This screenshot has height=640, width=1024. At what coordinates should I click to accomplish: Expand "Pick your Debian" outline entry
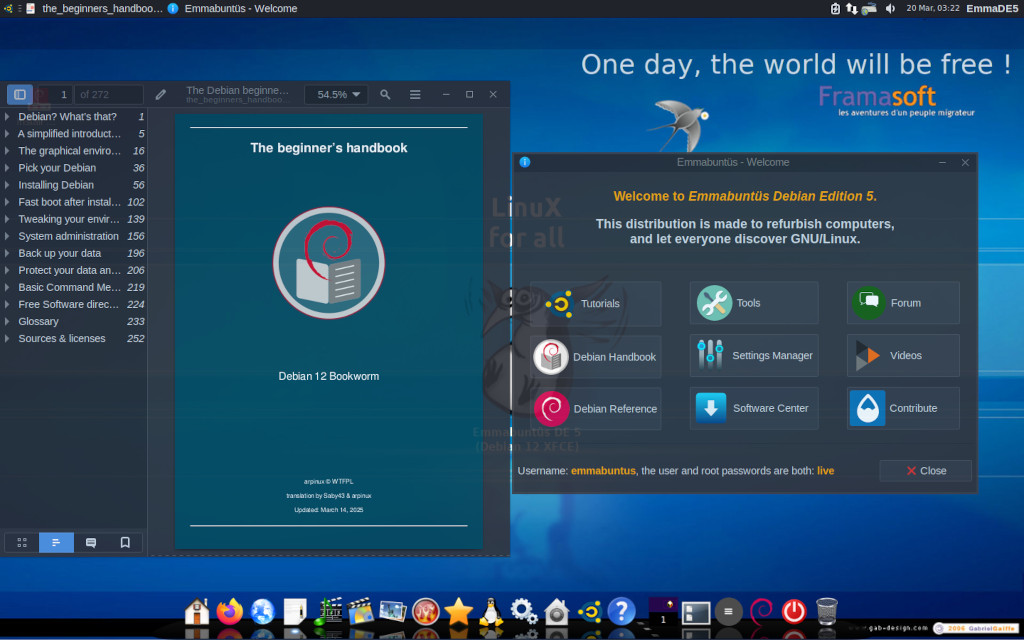7,168
